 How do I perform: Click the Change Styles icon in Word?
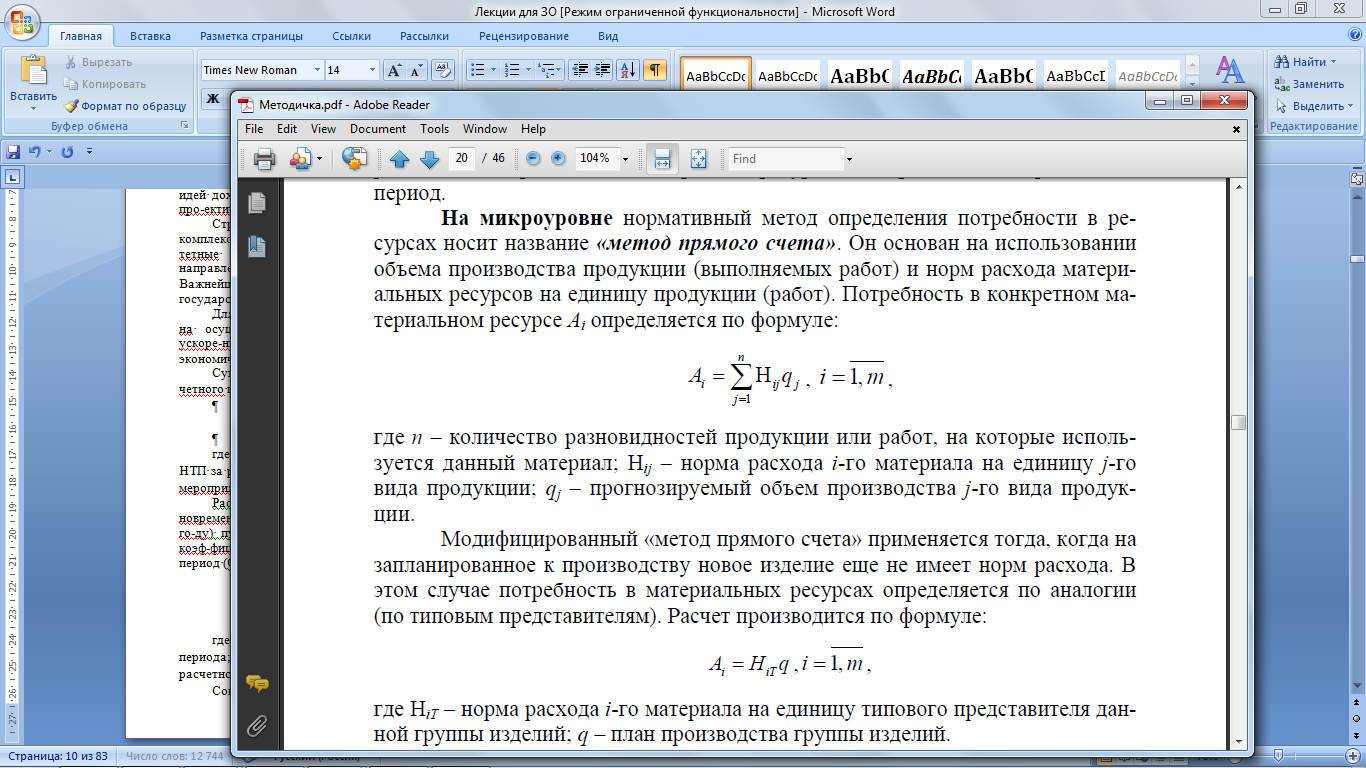click(x=1229, y=70)
